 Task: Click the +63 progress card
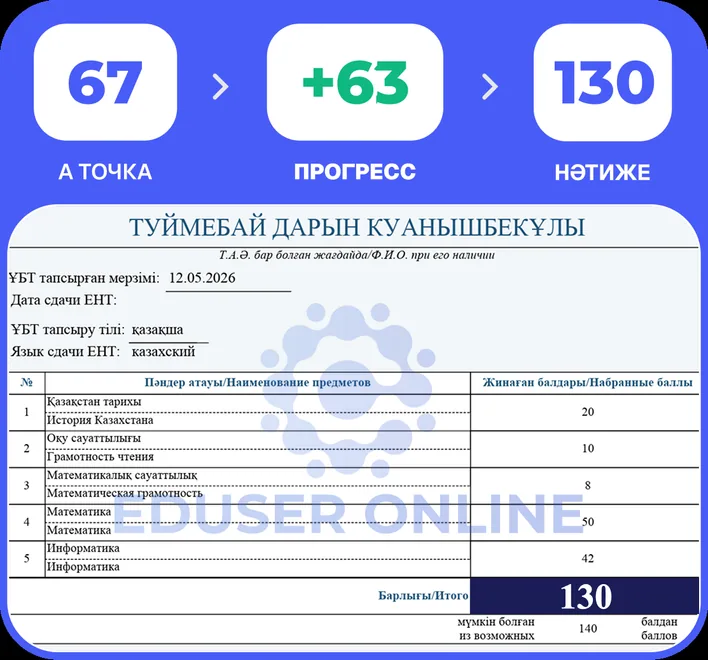pyautogui.click(x=355, y=82)
